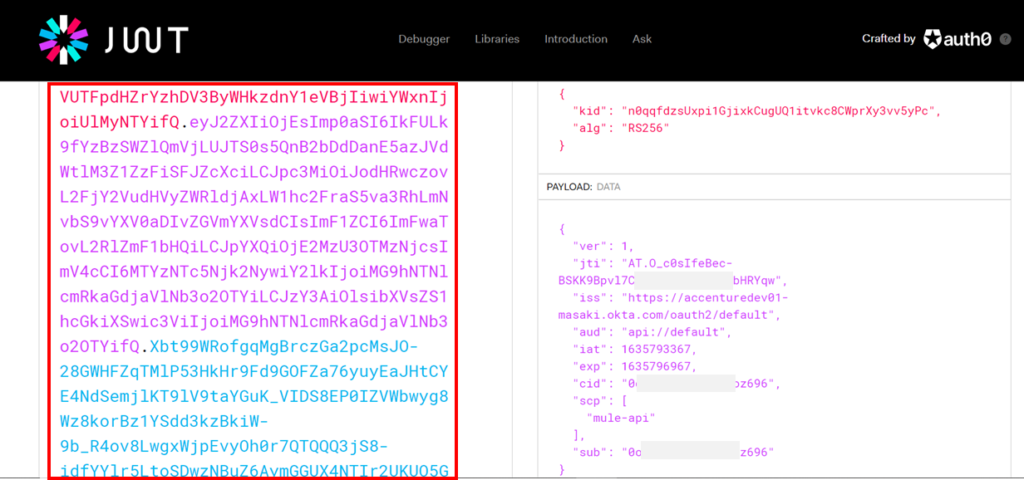The width and height of the screenshot is (1024, 480).
Task: Click the "Crafted by" text
Action: pos(888,39)
